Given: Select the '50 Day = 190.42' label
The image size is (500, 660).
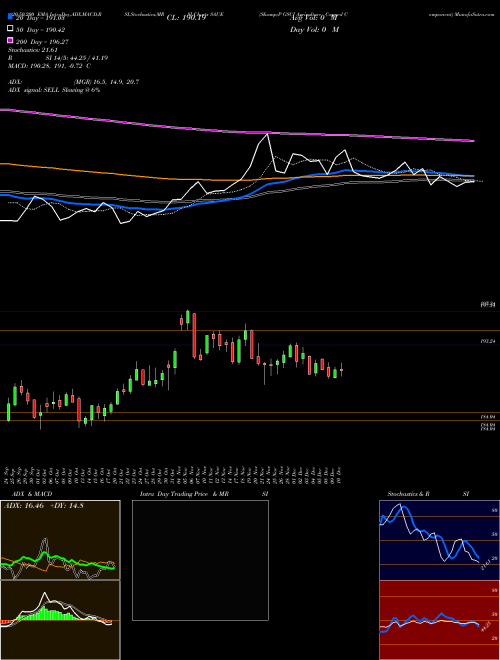Looking at the screenshot, I should 40,30.
